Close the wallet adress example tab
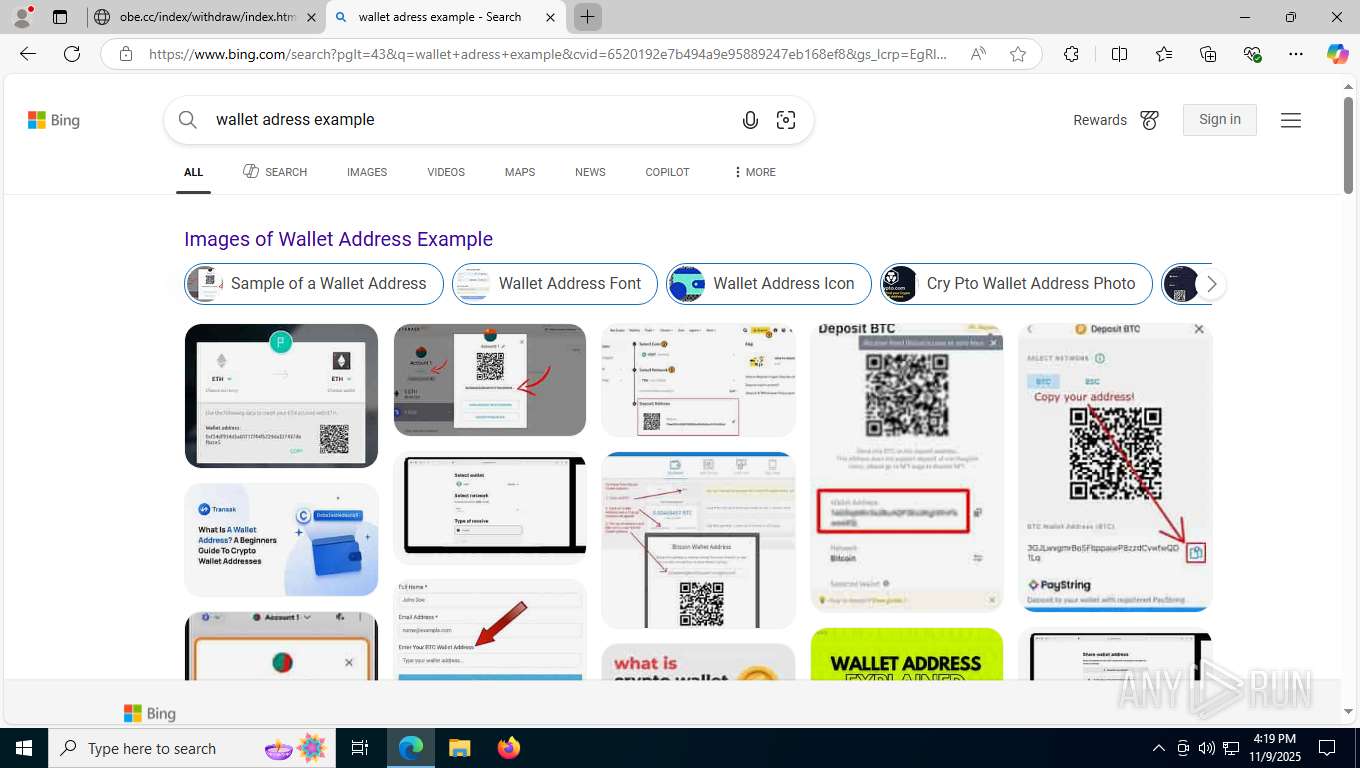The height and width of the screenshot is (768, 1360). coord(550,17)
